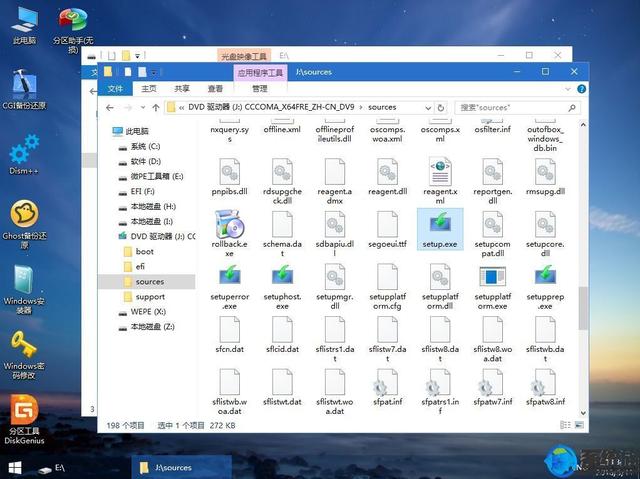Screen dimensions: 640x479
Task: Open DiskGenius 分区工具 desktop icon
Action: pos(24,419)
